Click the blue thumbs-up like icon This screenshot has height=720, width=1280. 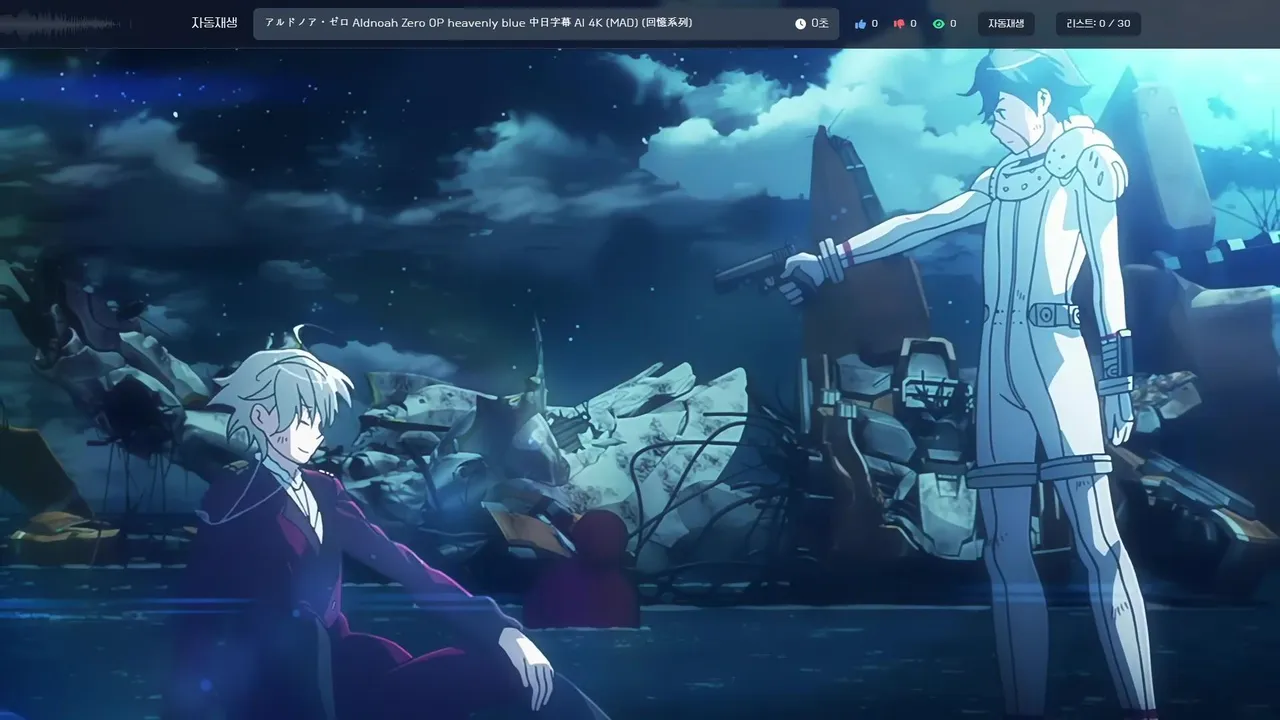coord(860,24)
